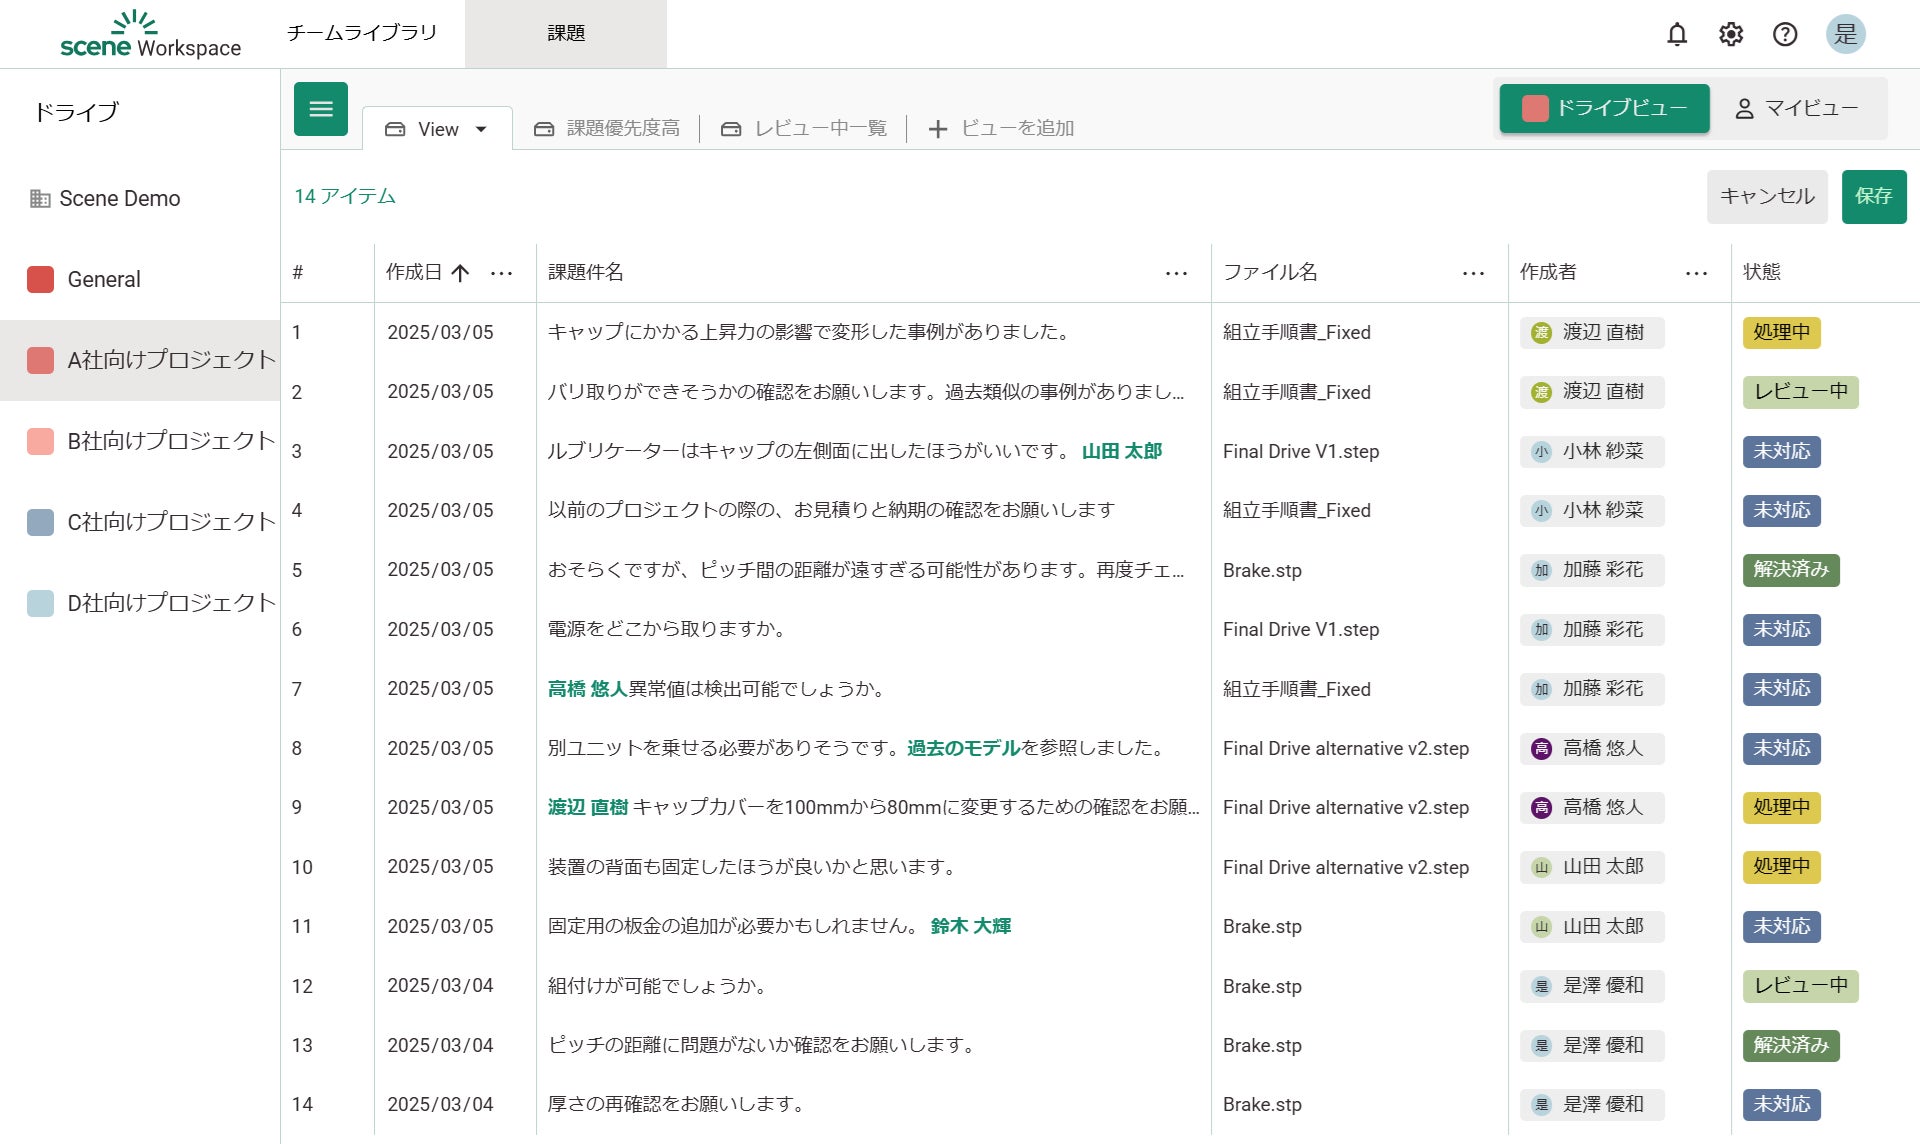Open the notifications bell icon
Viewport: 1920px width, 1144px height.
(x=1677, y=34)
